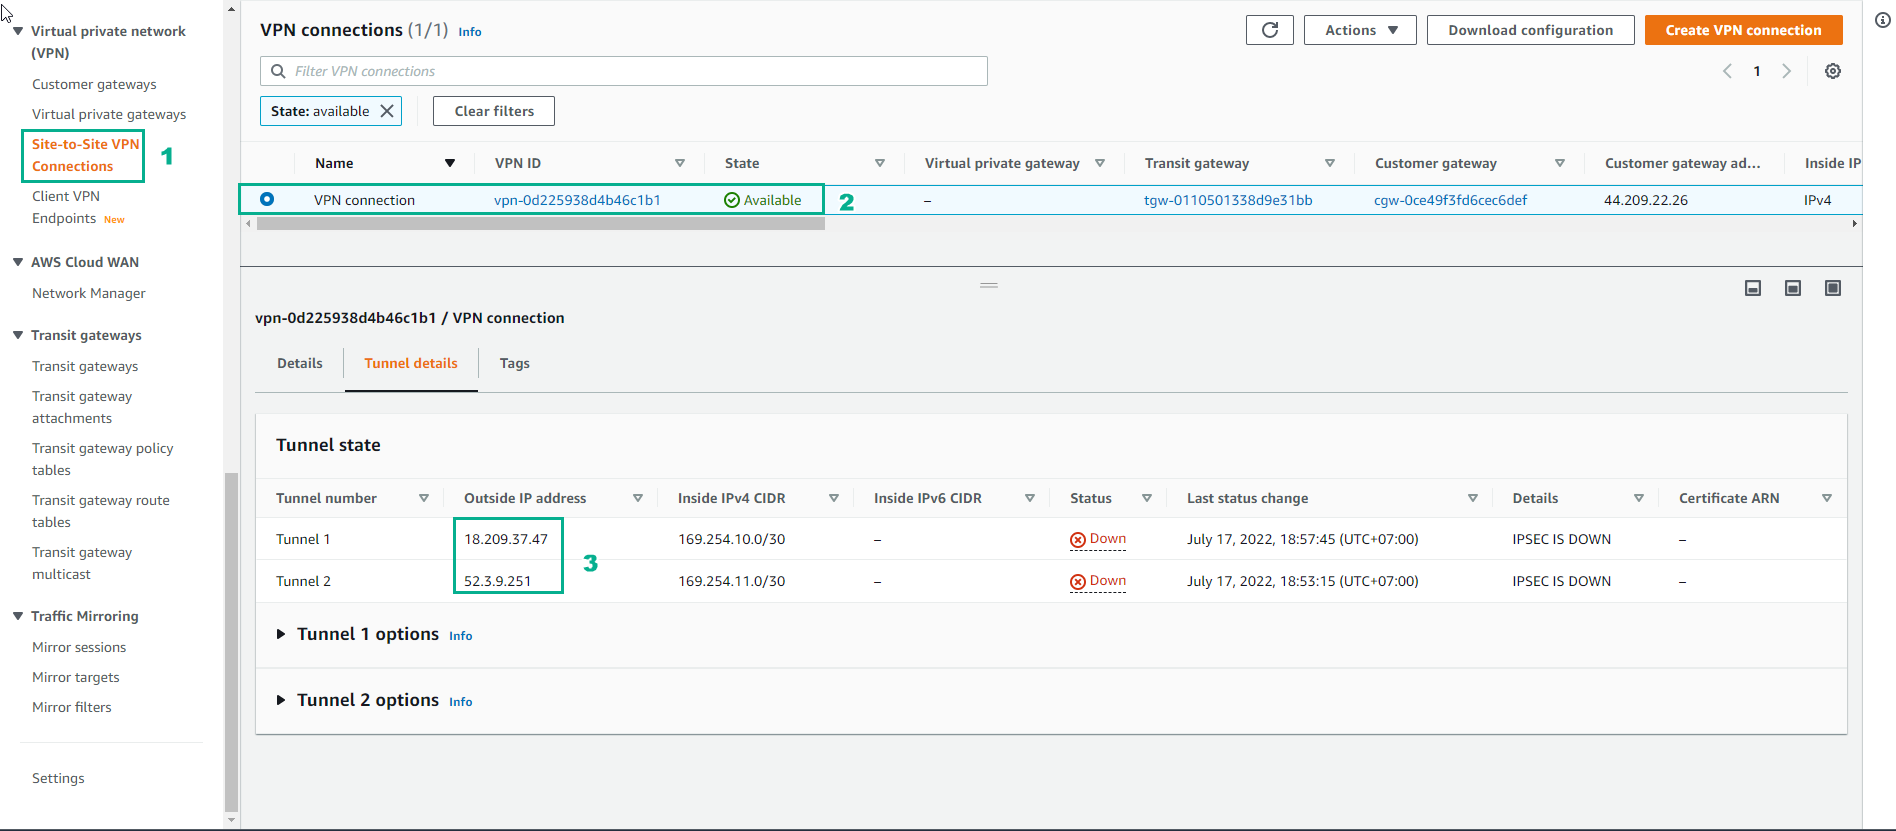Click the split panel resize handle
1896x831 pixels.
pos(989,286)
